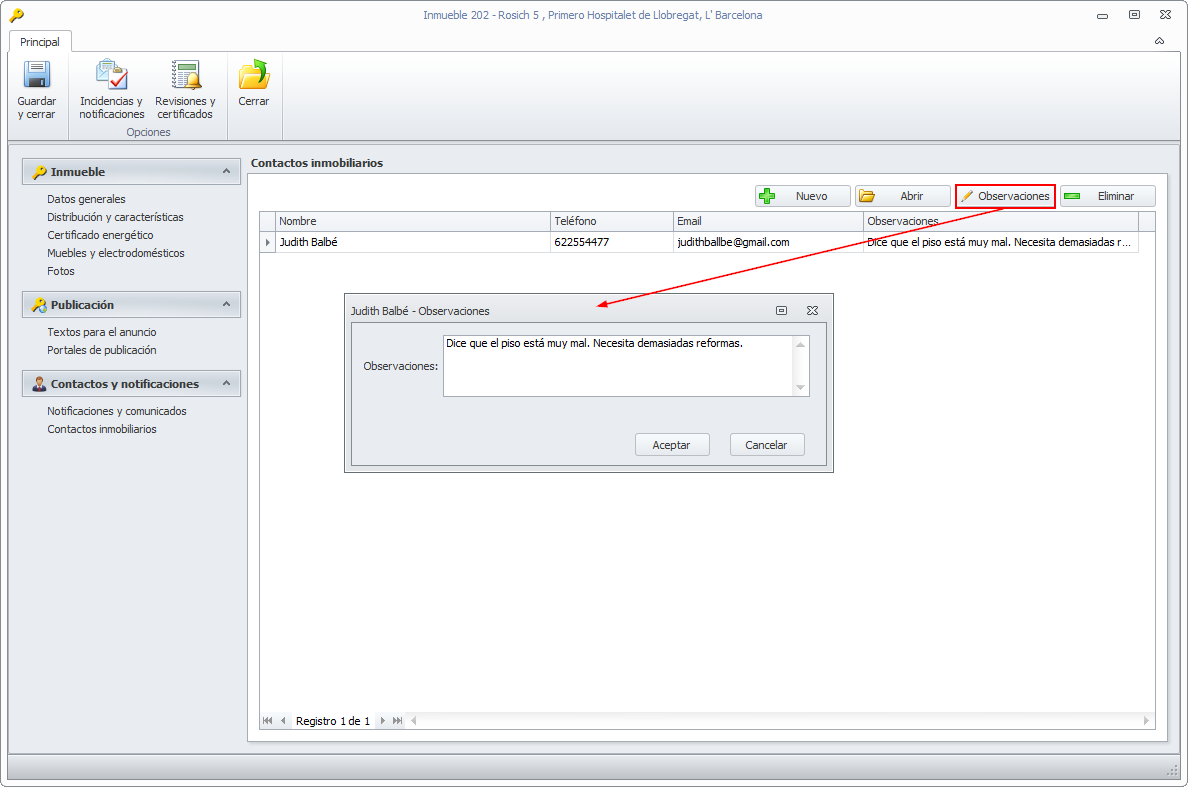This screenshot has height=787, width=1188.
Task: Click the Nombre column header
Action: pos(413,221)
